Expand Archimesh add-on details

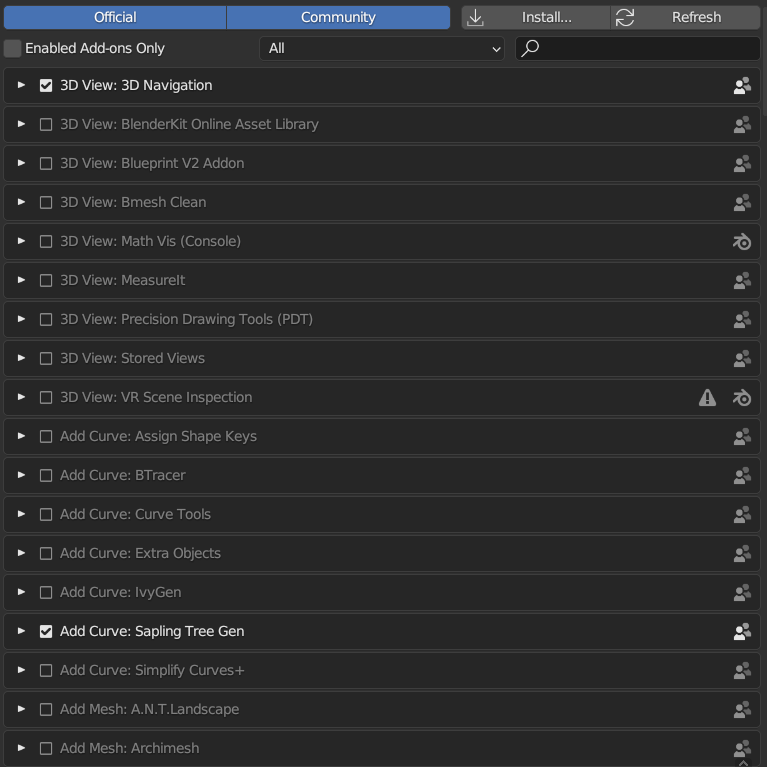(x=21, y=748)
